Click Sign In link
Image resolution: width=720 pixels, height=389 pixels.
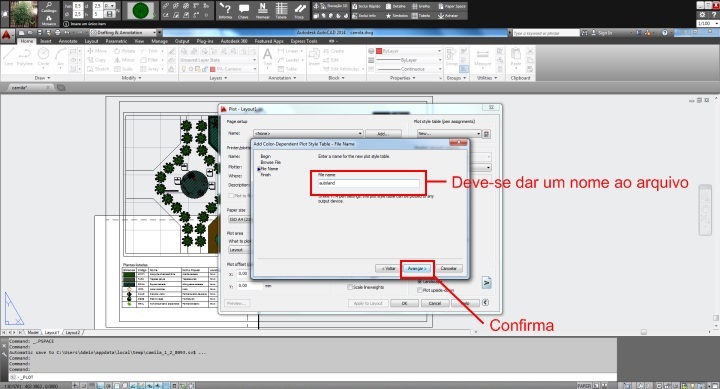(x=605, y=33)
